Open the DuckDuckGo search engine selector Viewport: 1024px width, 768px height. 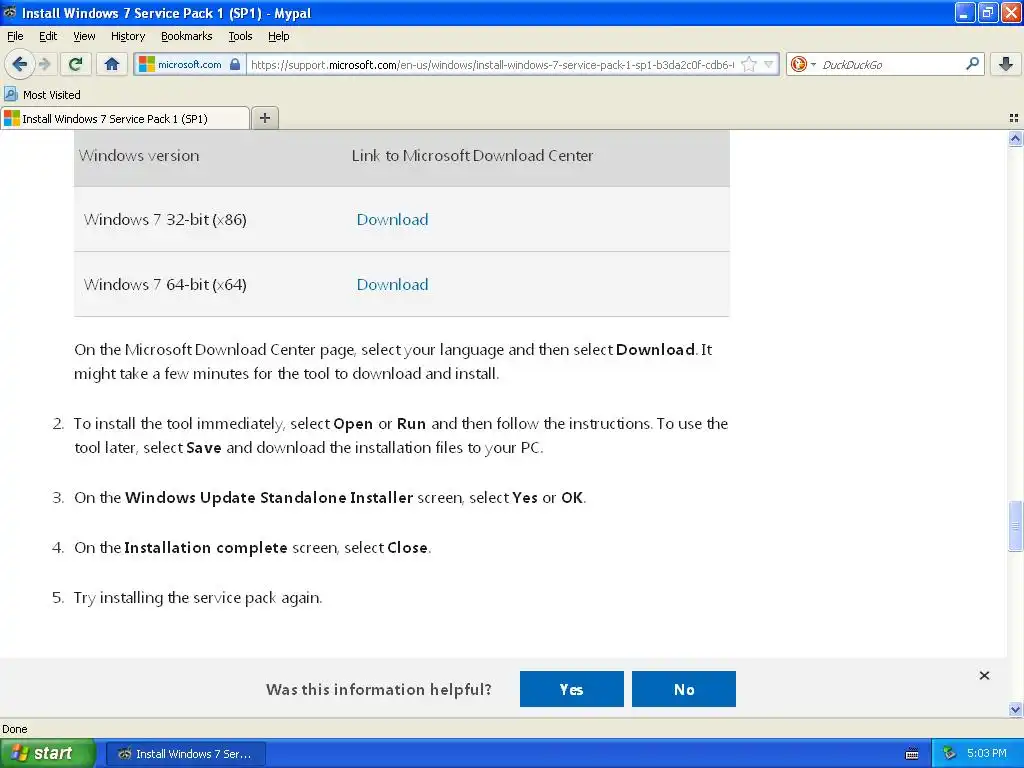tap(803, 64)
